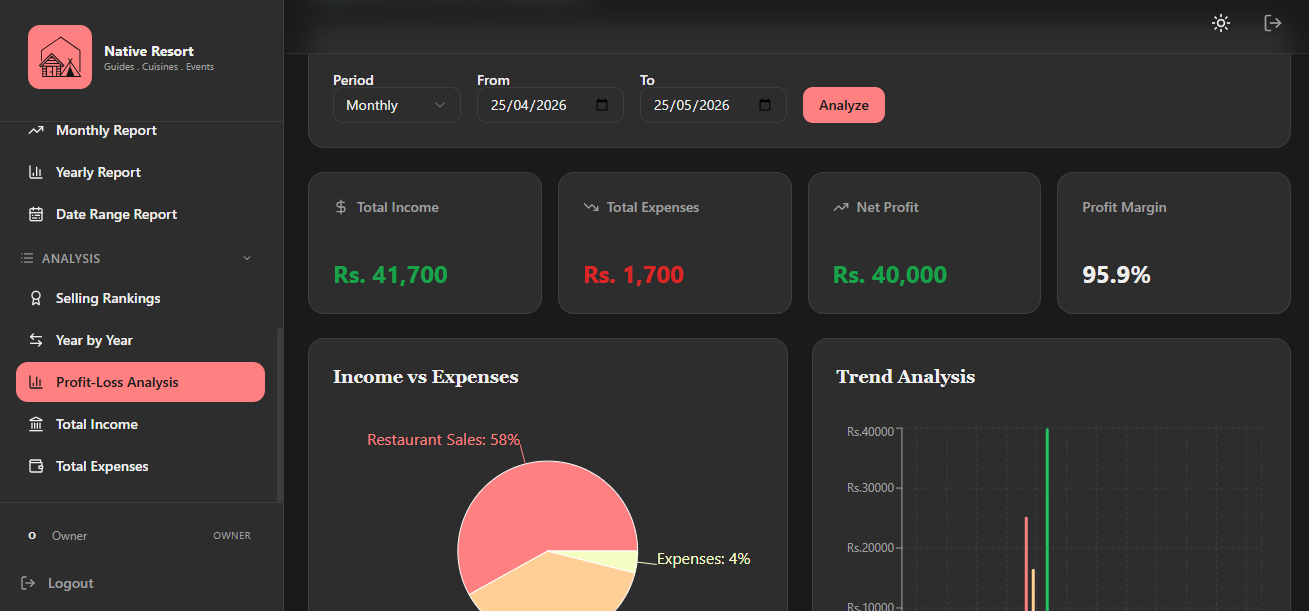Click the Native Resort cabin logo
The width and height of the screenshot is (1309, 611).
tap(60, 57)
